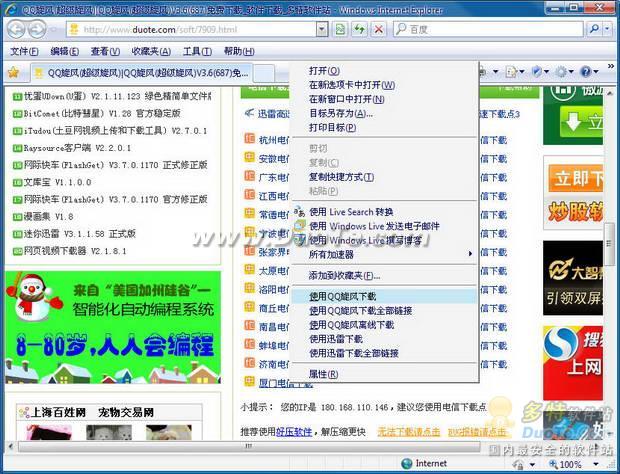Viewport: 620px width, 474px height.
Task: Click the Tools gear icon in command bar
Action: 563,72
